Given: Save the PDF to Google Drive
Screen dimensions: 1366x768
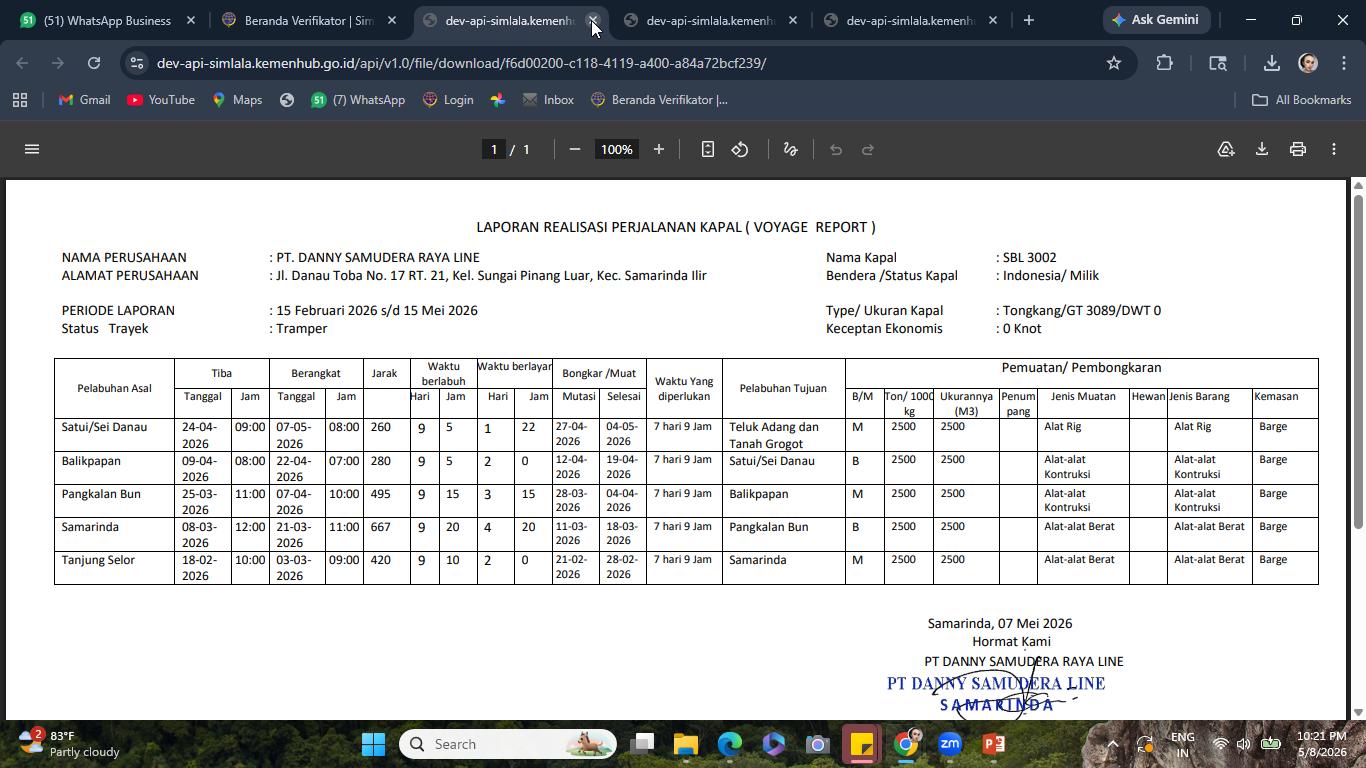Looking at the screenshot, I should click(1226, 149).
